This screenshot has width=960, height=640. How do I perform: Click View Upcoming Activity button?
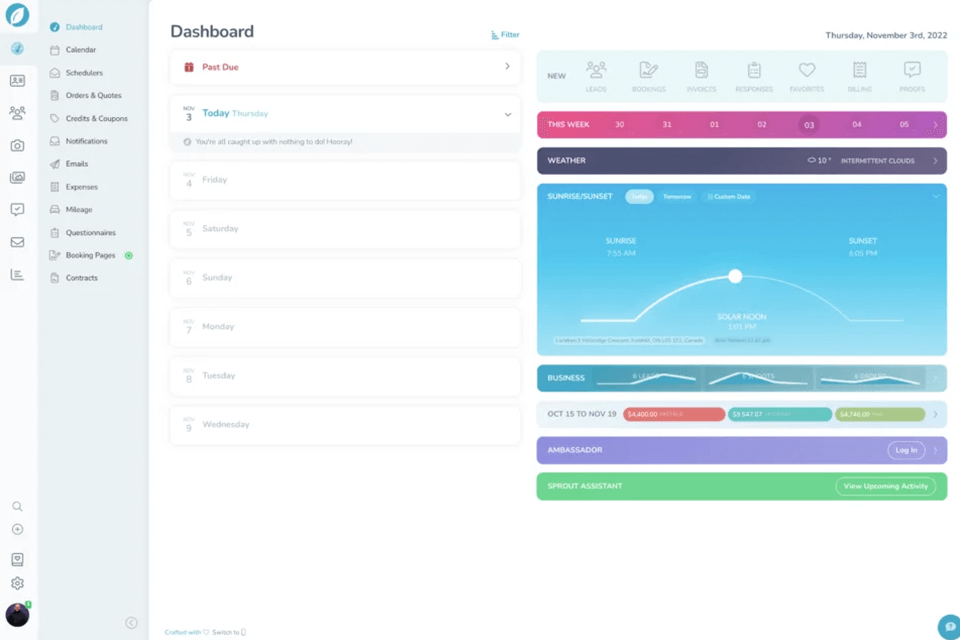[885, 486]
